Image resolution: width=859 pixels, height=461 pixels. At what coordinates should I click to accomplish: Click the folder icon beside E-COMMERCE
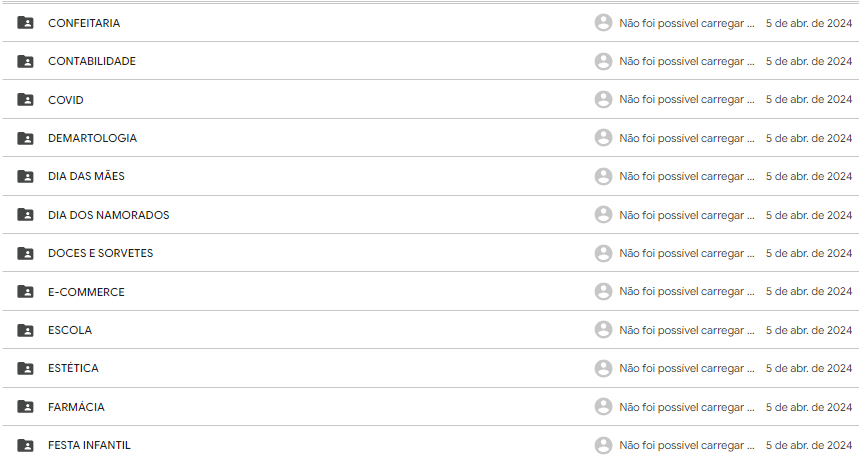tap(25, 292)
